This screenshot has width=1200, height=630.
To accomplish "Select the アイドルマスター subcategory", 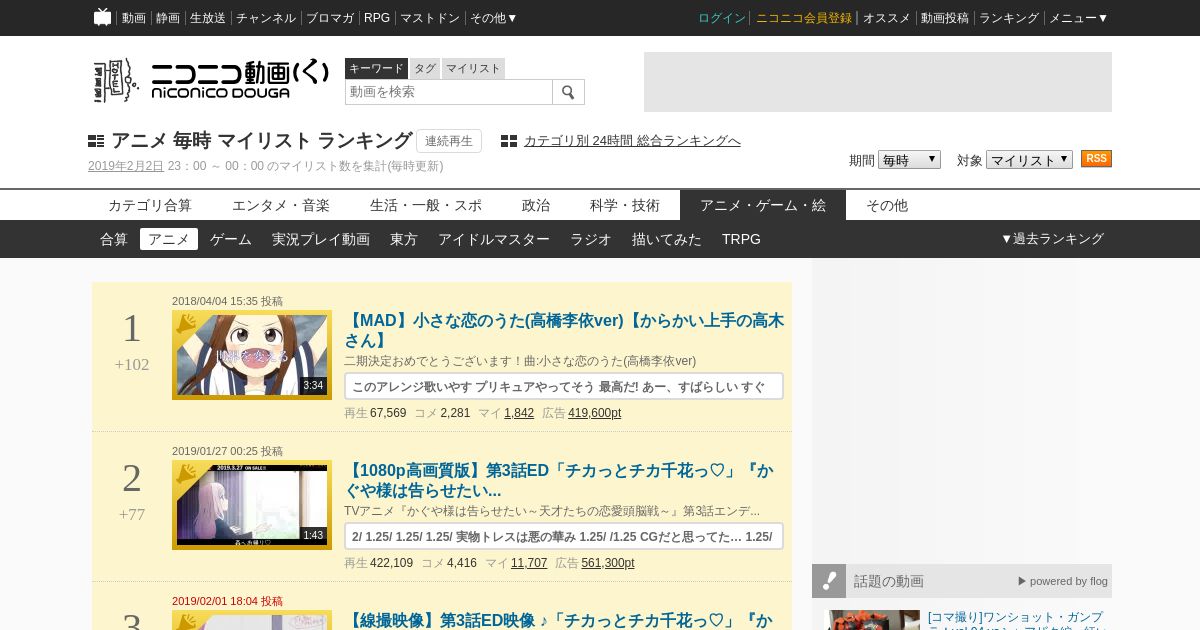I will click(494, 239).
